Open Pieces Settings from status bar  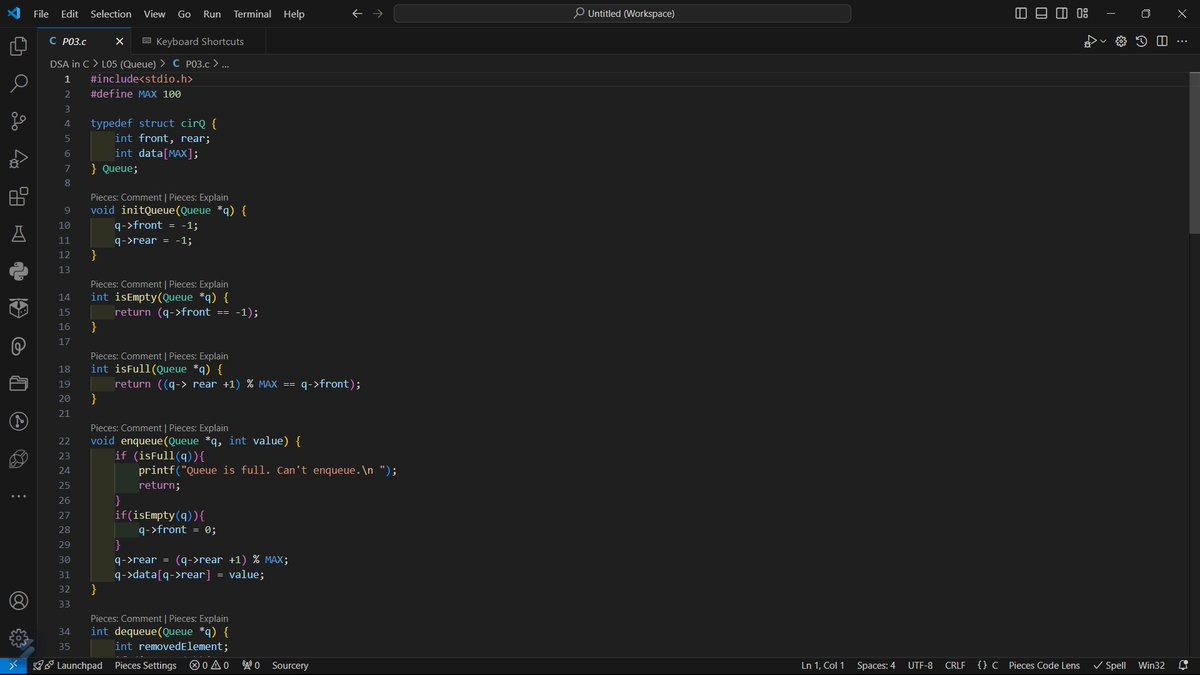tap(145, 665)
